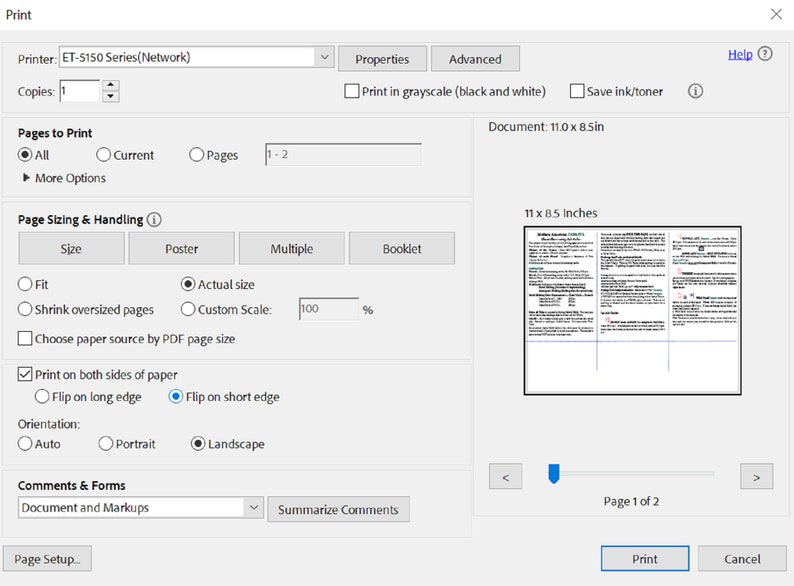Select the Current page radio button

(103, 154)
